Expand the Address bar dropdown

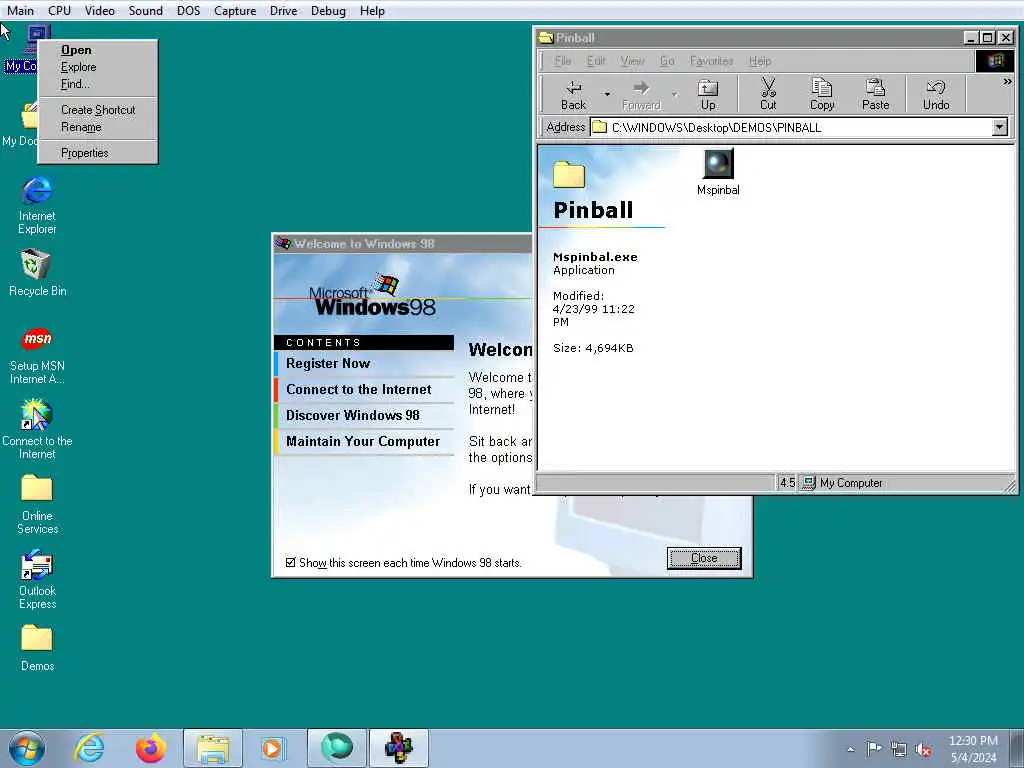click(999, 127)
